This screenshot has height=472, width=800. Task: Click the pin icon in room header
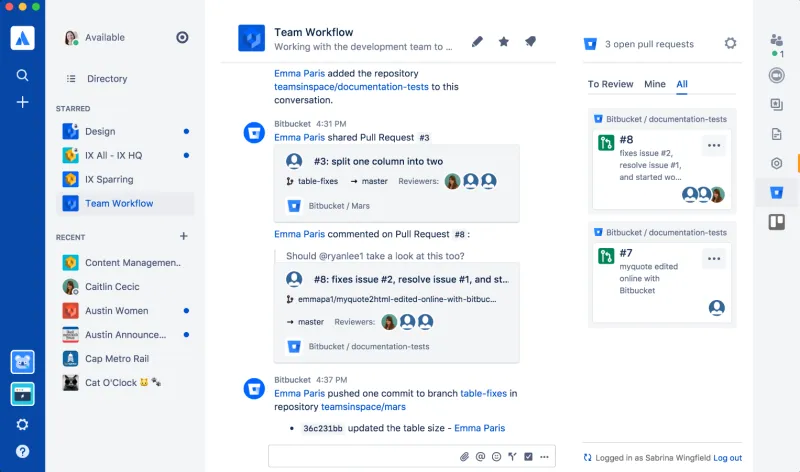[531, 41]
